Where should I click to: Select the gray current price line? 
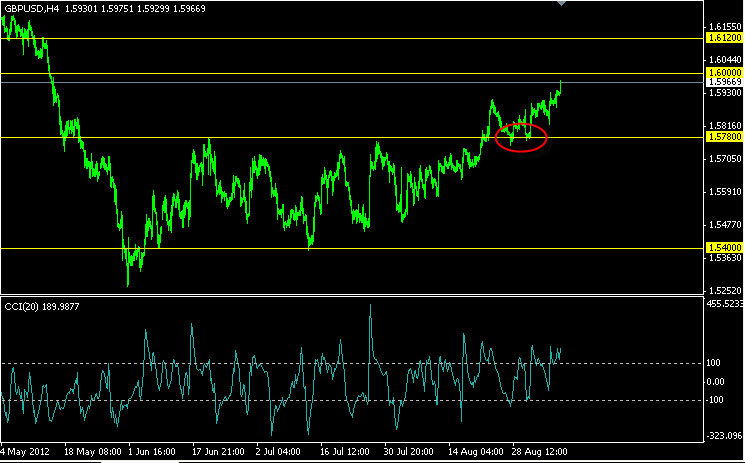click(x=352, y=82)
